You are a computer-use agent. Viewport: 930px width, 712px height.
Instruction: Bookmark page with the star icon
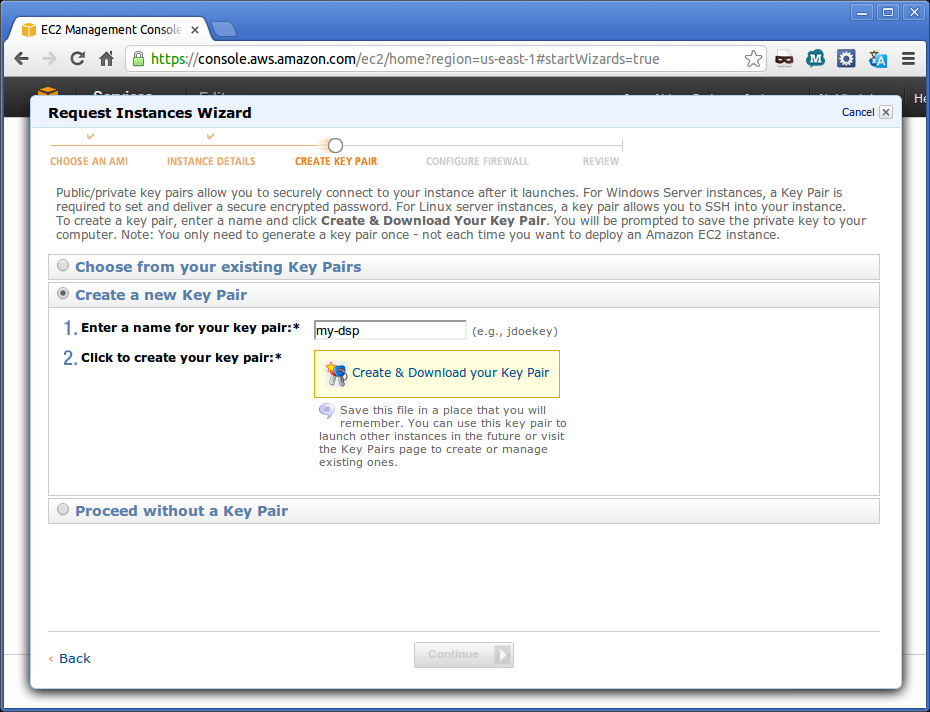pyautogui.click(x=753, y=59)
